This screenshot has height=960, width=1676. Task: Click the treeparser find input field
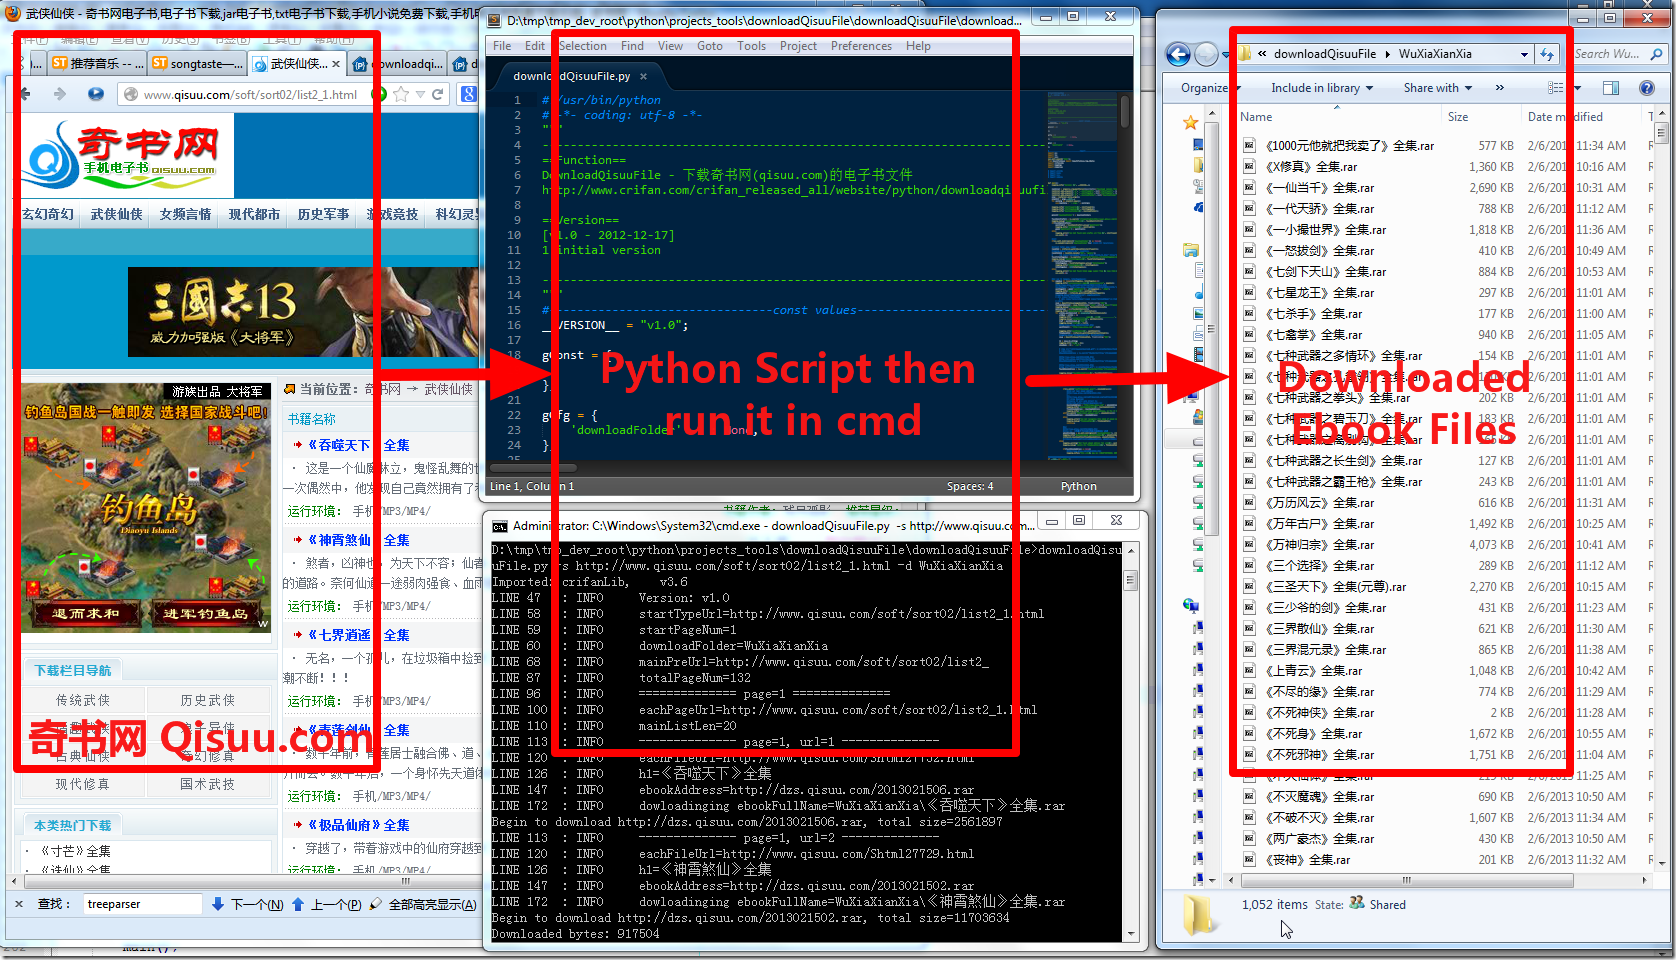(x=143, y=904)
